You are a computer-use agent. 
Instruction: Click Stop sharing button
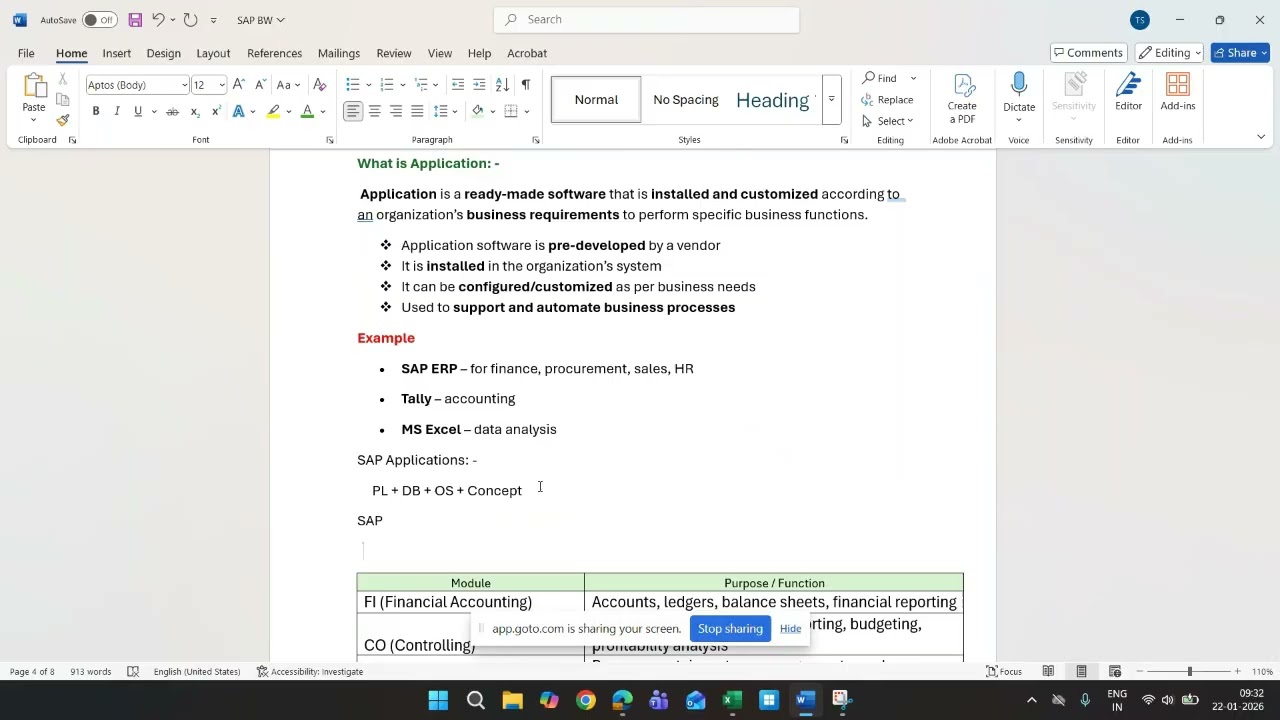[730, 629]
